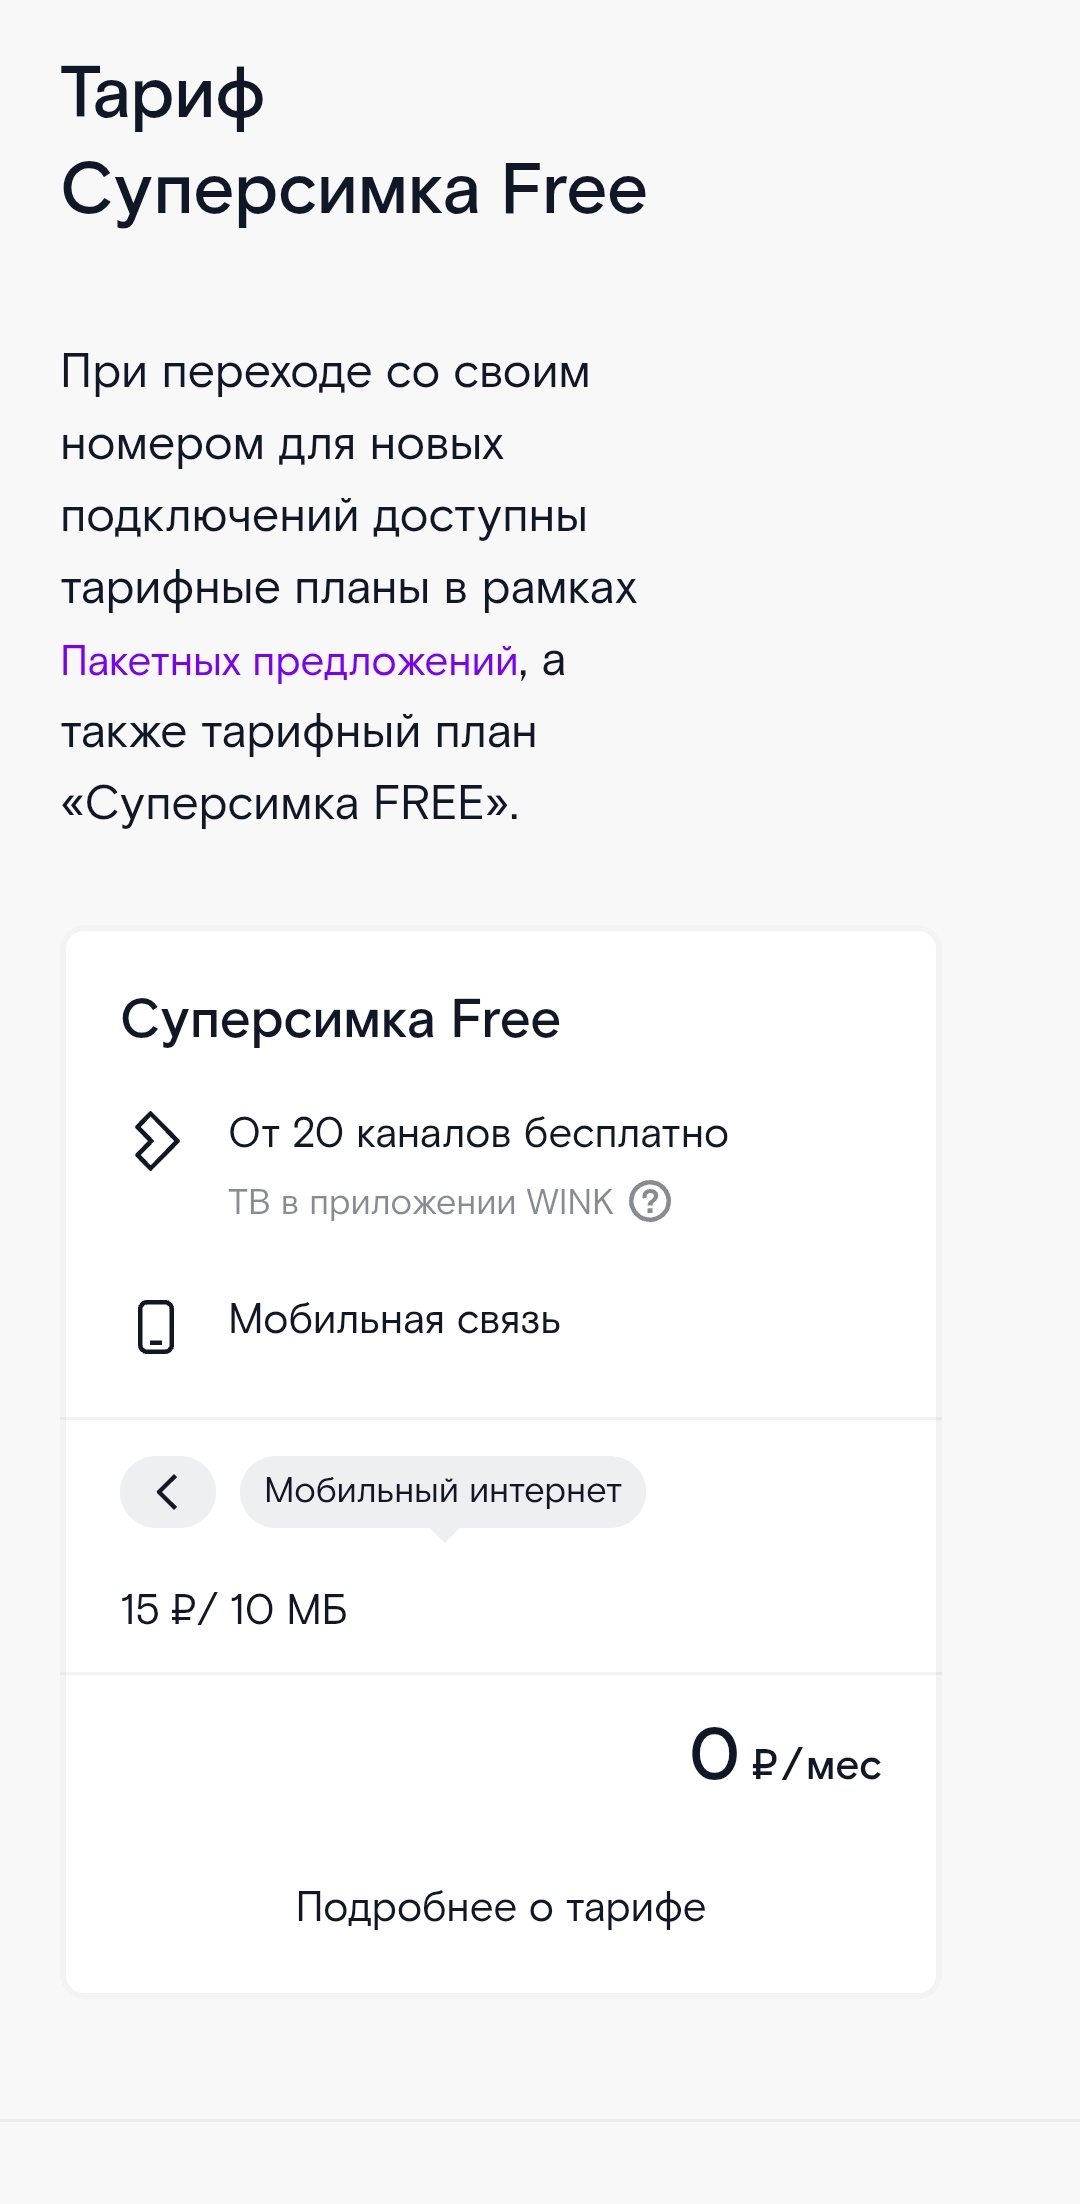1080x2204 pixels.
Task: Click the также тарифный план line
Action: pos(299,733)
